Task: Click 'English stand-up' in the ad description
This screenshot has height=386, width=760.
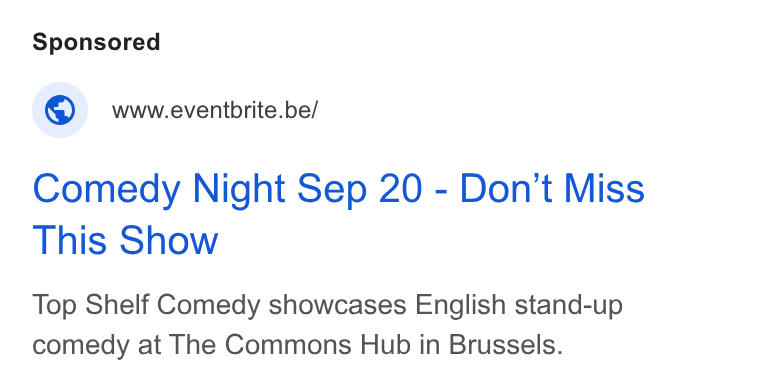Action: 519,306
